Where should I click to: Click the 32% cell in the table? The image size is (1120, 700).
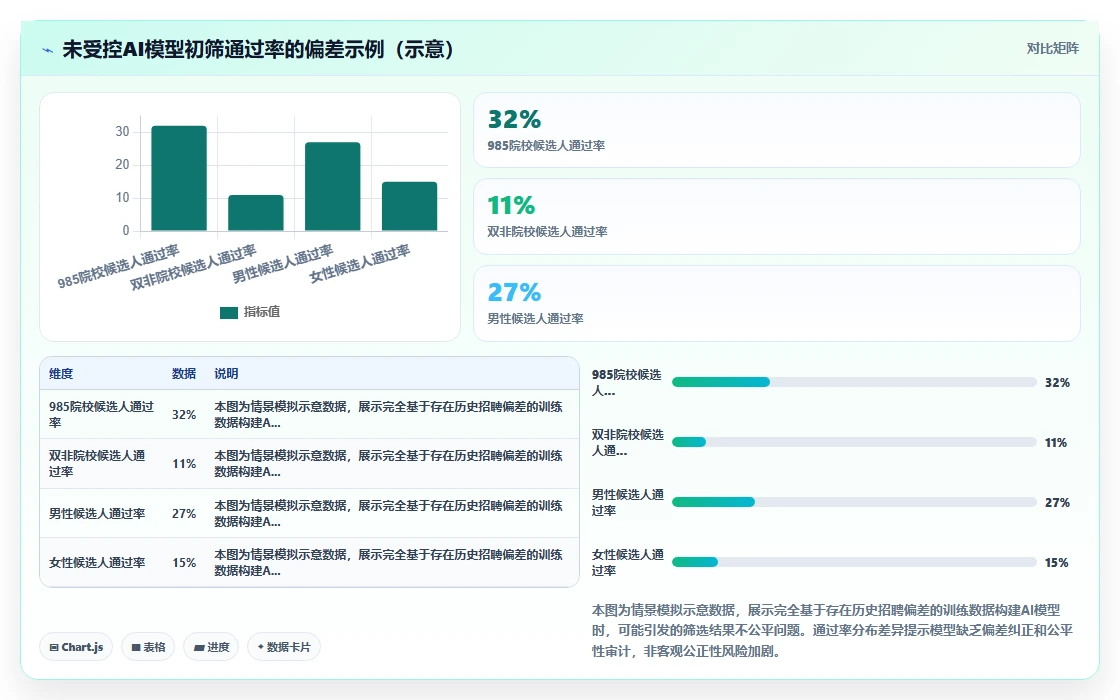coord(184,415)
